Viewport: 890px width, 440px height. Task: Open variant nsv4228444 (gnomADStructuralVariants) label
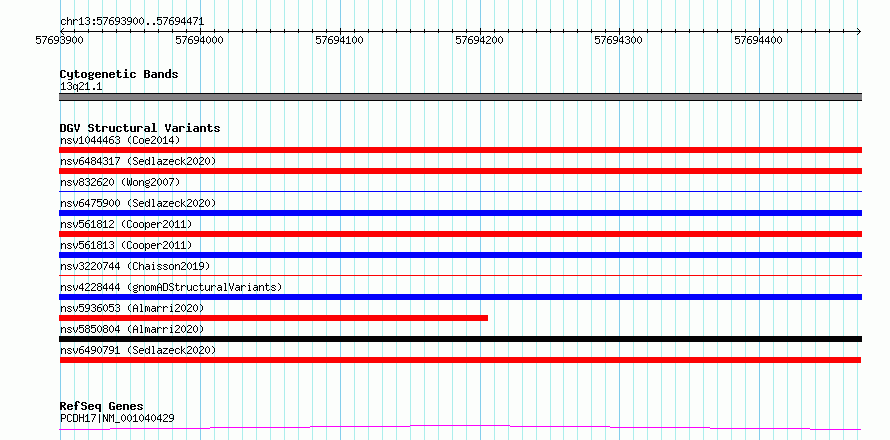(171, 287)
